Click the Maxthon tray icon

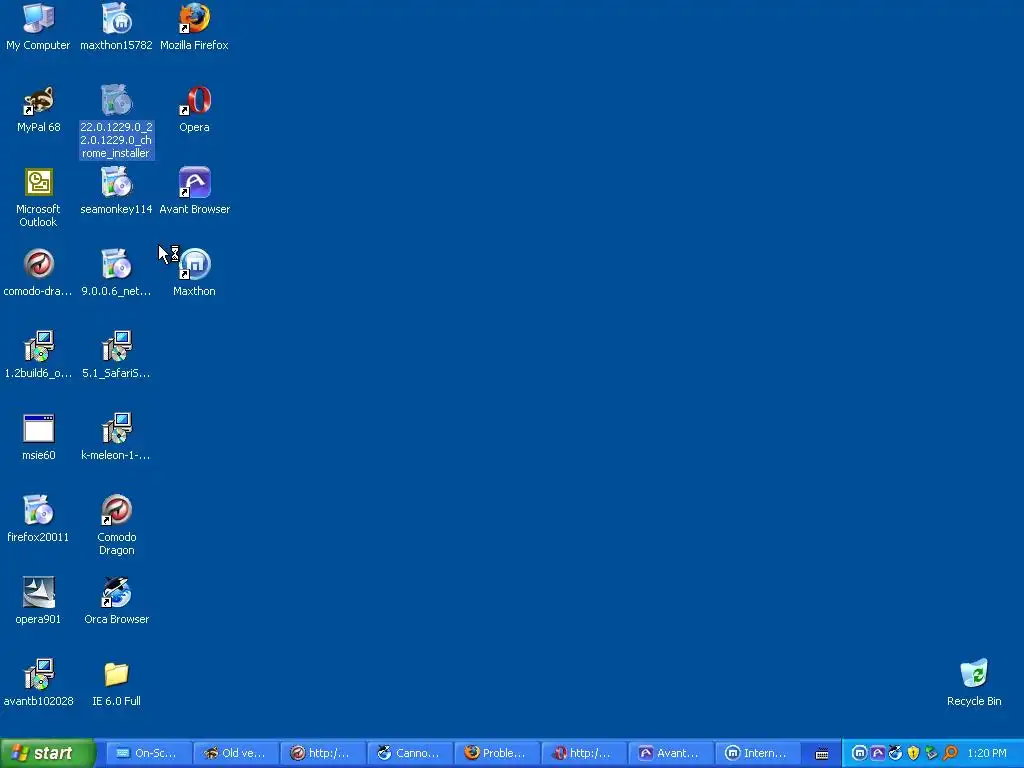pos(859,753)
